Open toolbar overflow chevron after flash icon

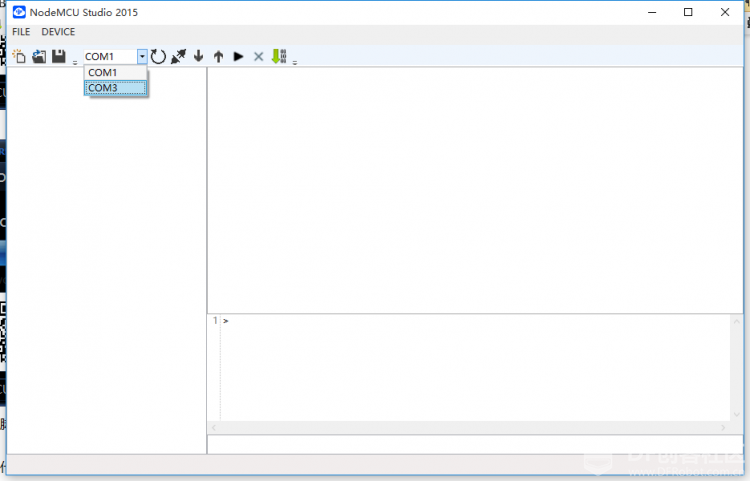[x=295, y=63]
